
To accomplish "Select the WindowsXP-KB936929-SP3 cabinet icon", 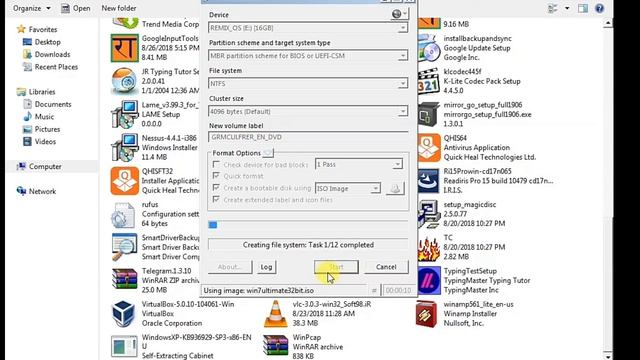I will 124,347.
